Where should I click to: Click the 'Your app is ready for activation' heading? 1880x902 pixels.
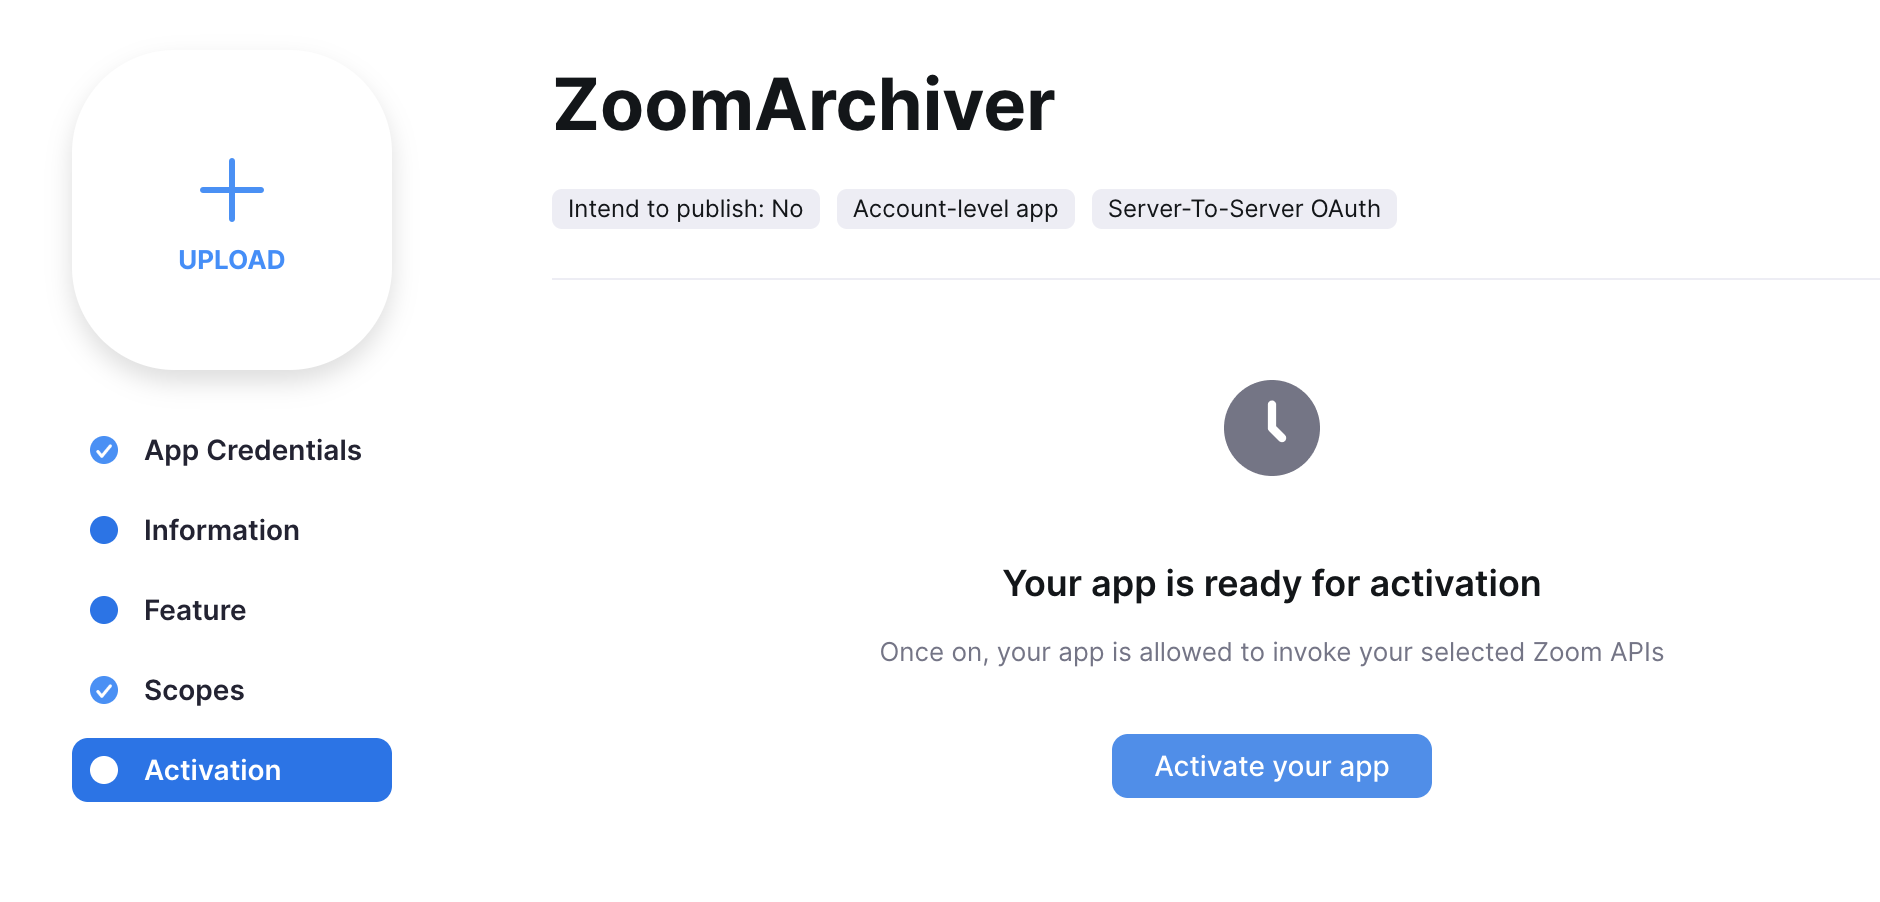click(1272, 584)
